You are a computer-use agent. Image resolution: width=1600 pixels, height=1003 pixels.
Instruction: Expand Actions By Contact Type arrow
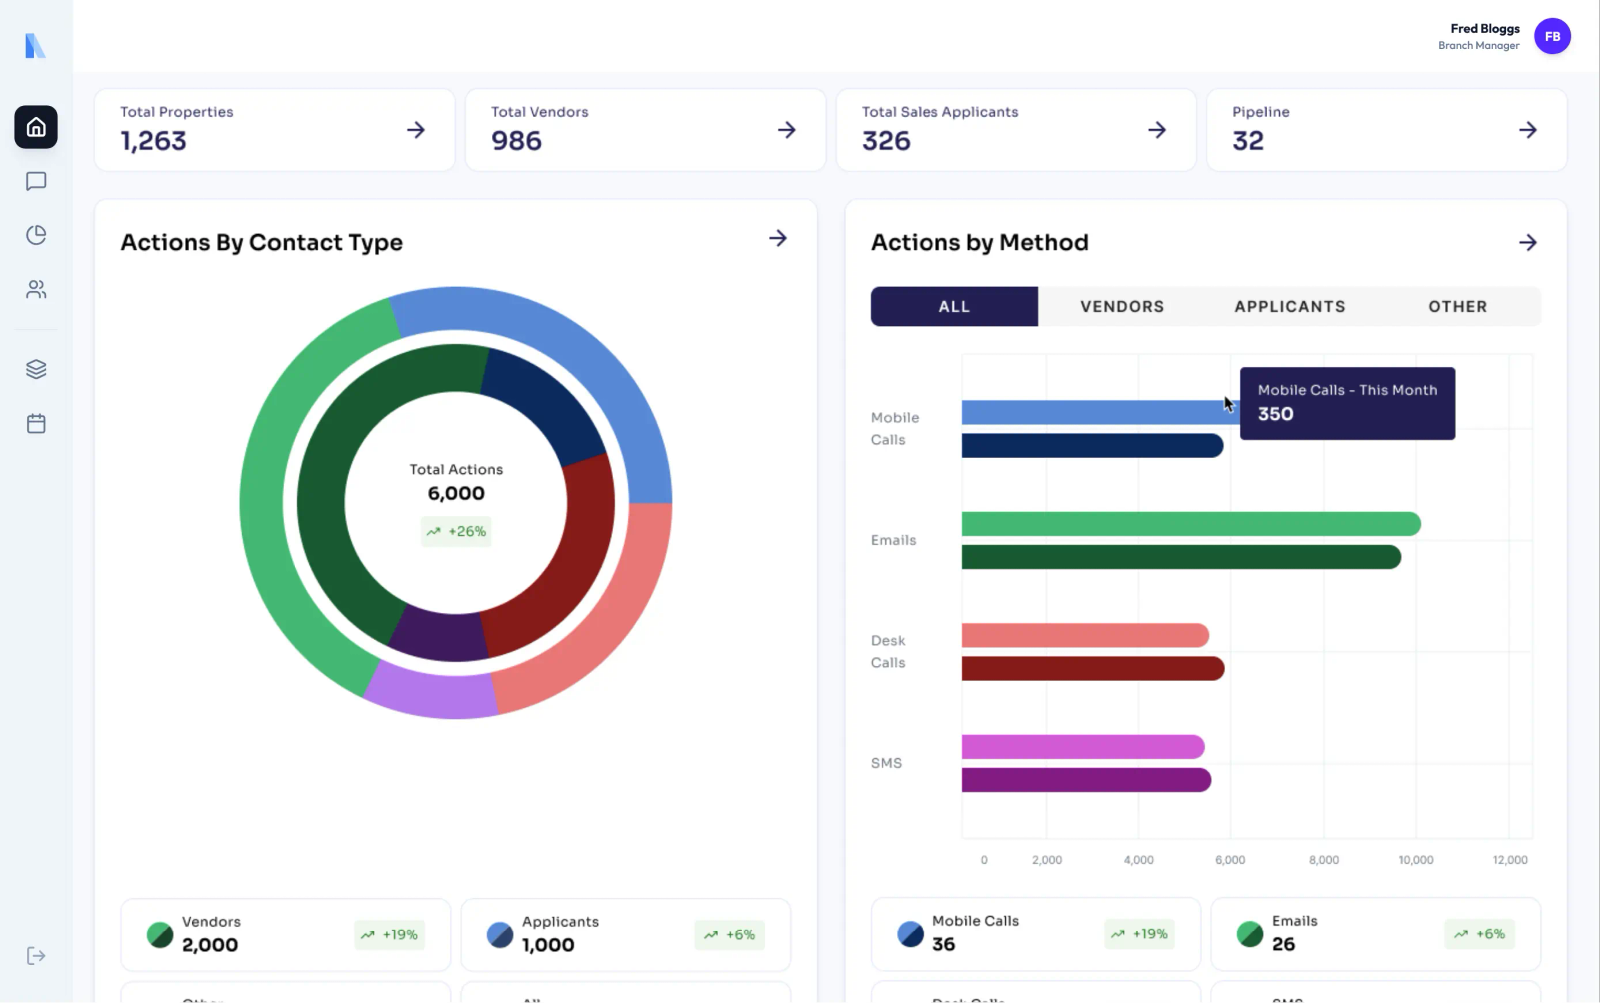coord(778,238)
